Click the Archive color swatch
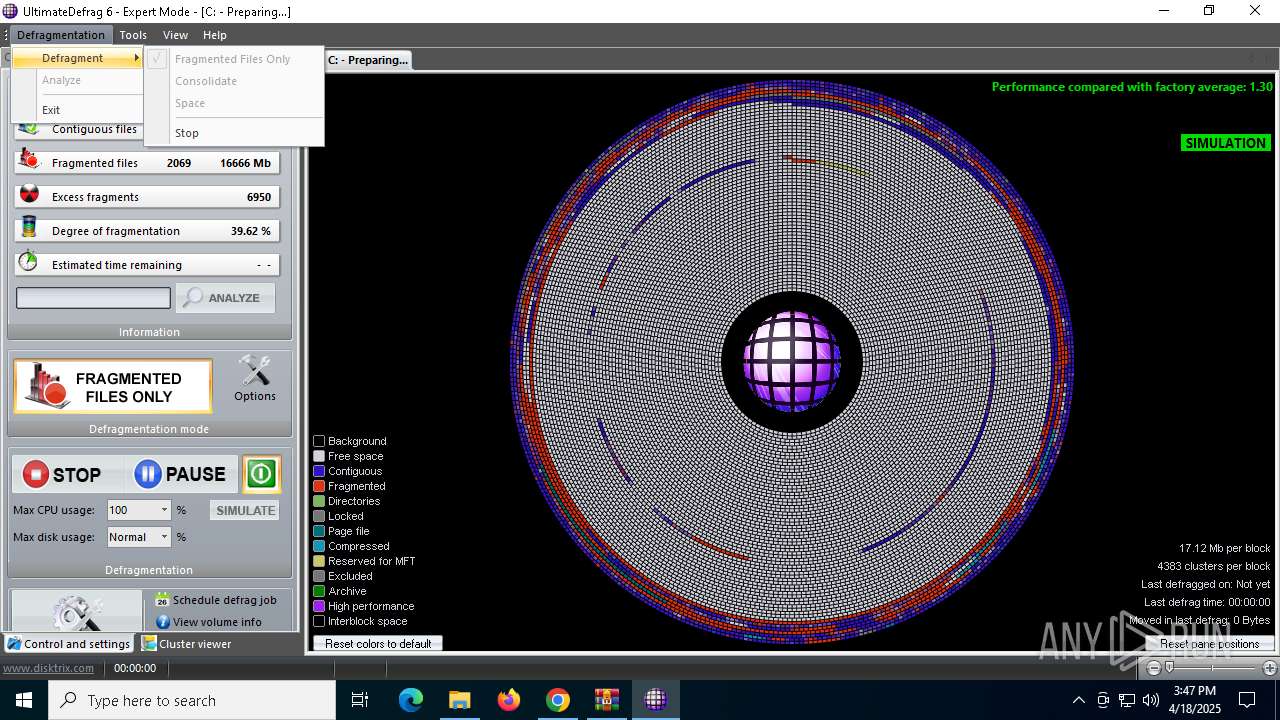The width and height of the screenshot is (1280, 720). tap(319, 591)
